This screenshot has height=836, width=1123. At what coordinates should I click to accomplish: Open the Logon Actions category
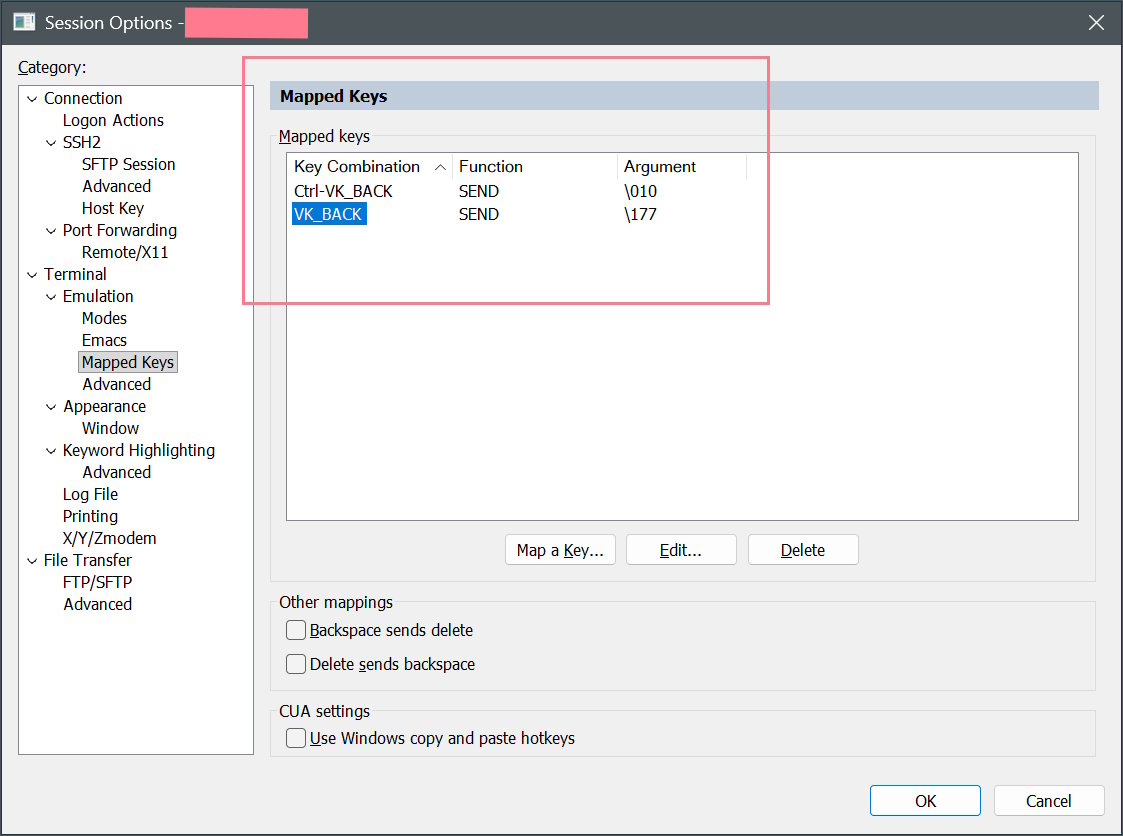coord(113,120)
